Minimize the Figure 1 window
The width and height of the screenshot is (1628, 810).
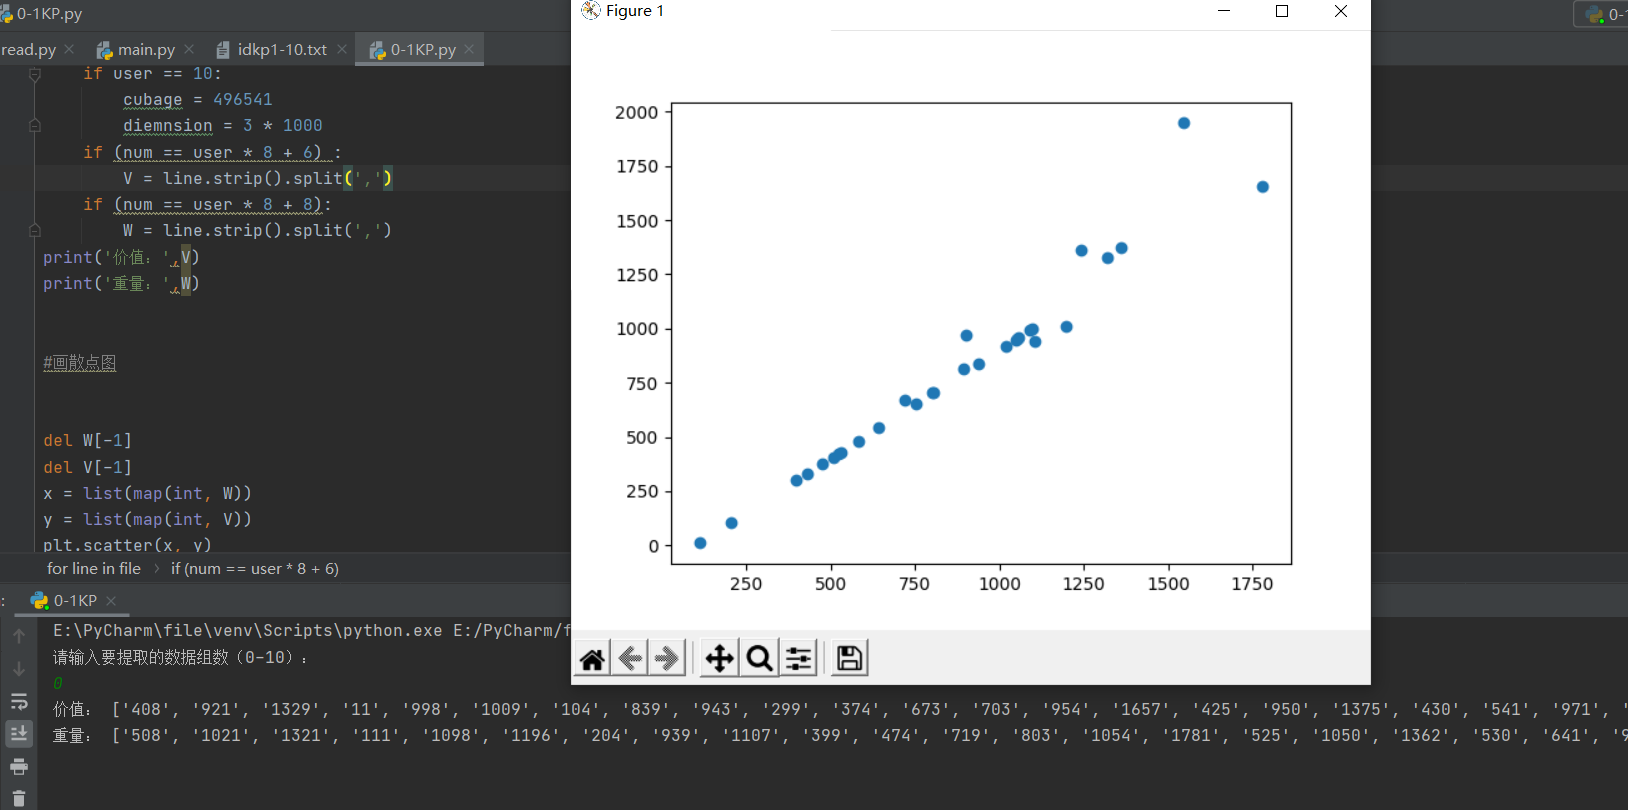(x=1224, y=11)
